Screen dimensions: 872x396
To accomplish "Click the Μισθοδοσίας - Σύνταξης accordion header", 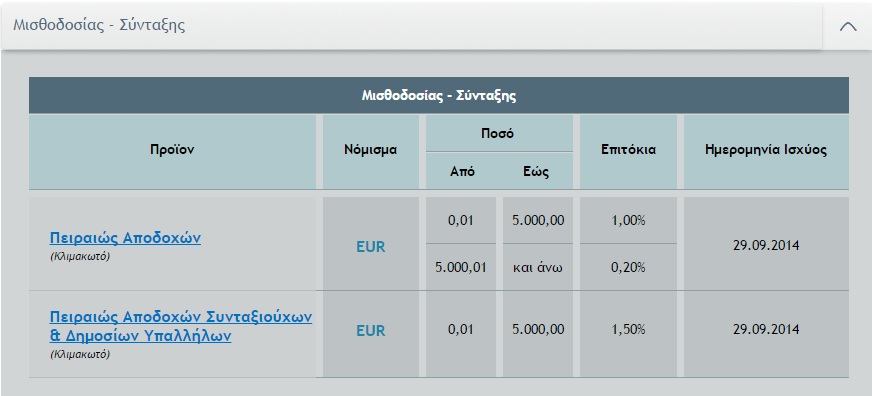I will 412,26.
